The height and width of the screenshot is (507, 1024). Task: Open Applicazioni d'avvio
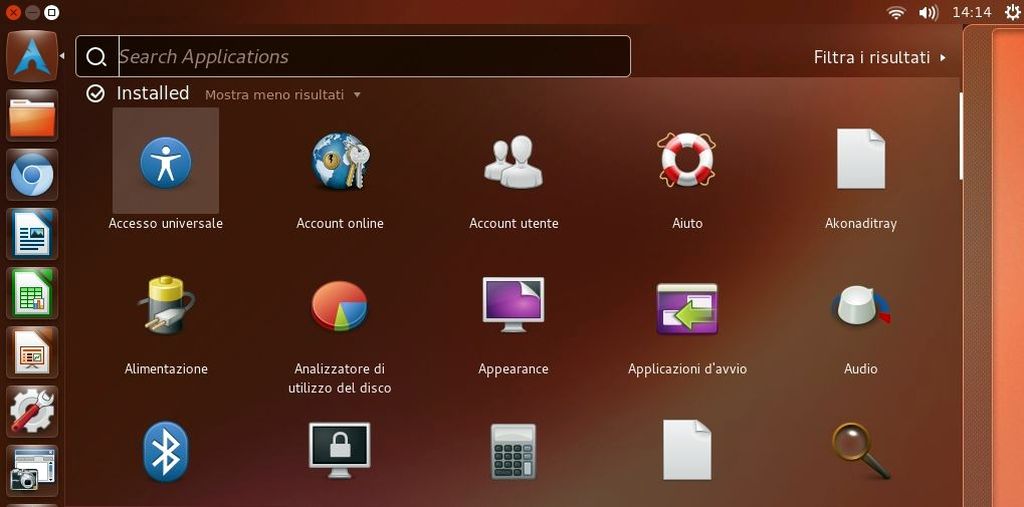[687, 307]
